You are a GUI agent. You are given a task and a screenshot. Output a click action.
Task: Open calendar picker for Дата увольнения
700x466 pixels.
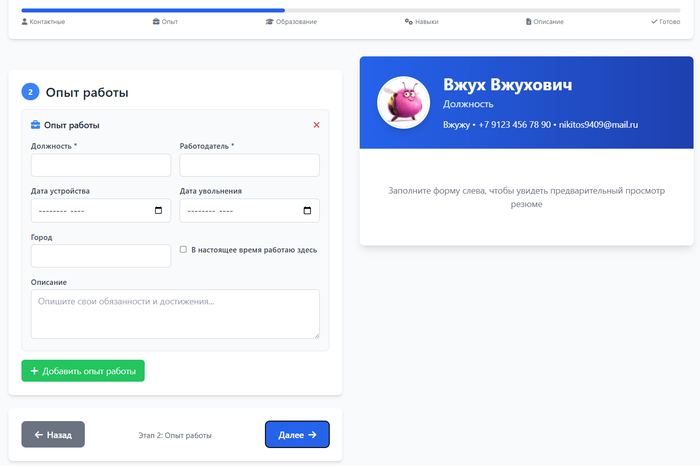pyautogui.click(x=306, y=211)
